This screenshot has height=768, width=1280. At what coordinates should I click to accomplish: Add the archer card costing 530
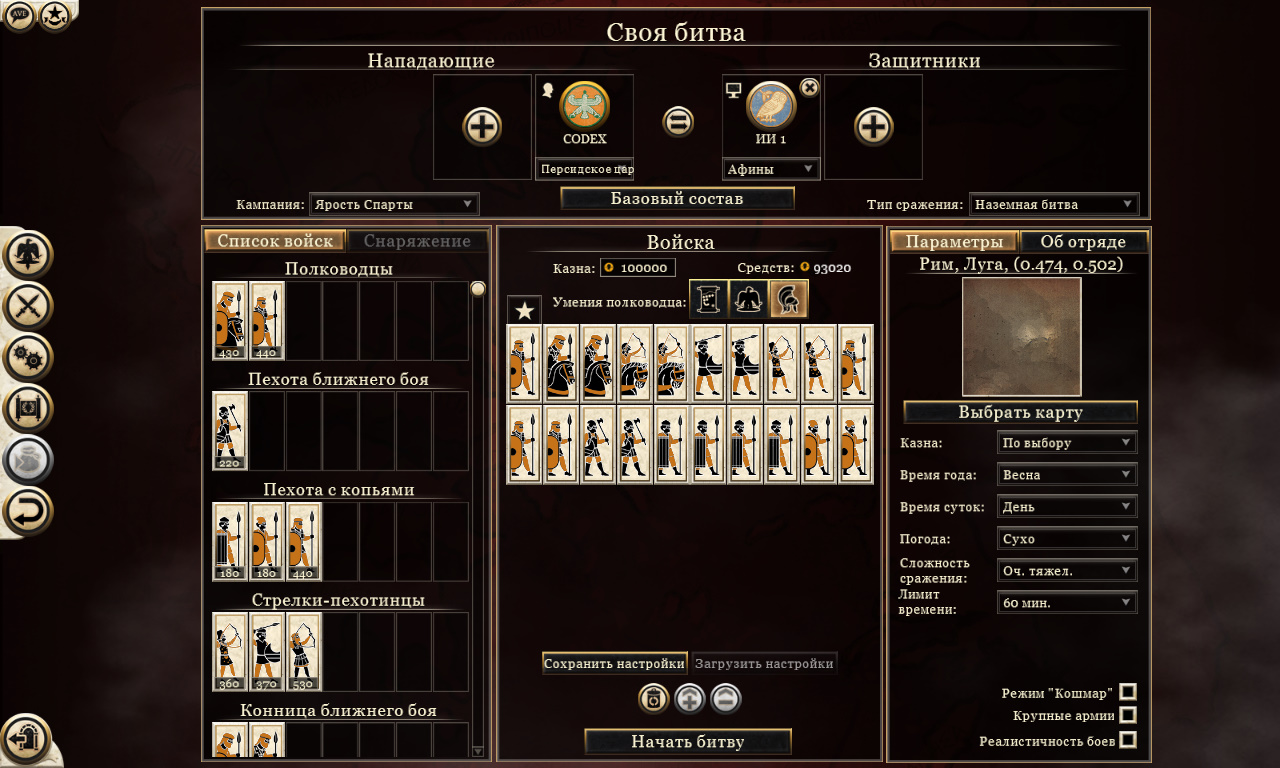[304, 652]
